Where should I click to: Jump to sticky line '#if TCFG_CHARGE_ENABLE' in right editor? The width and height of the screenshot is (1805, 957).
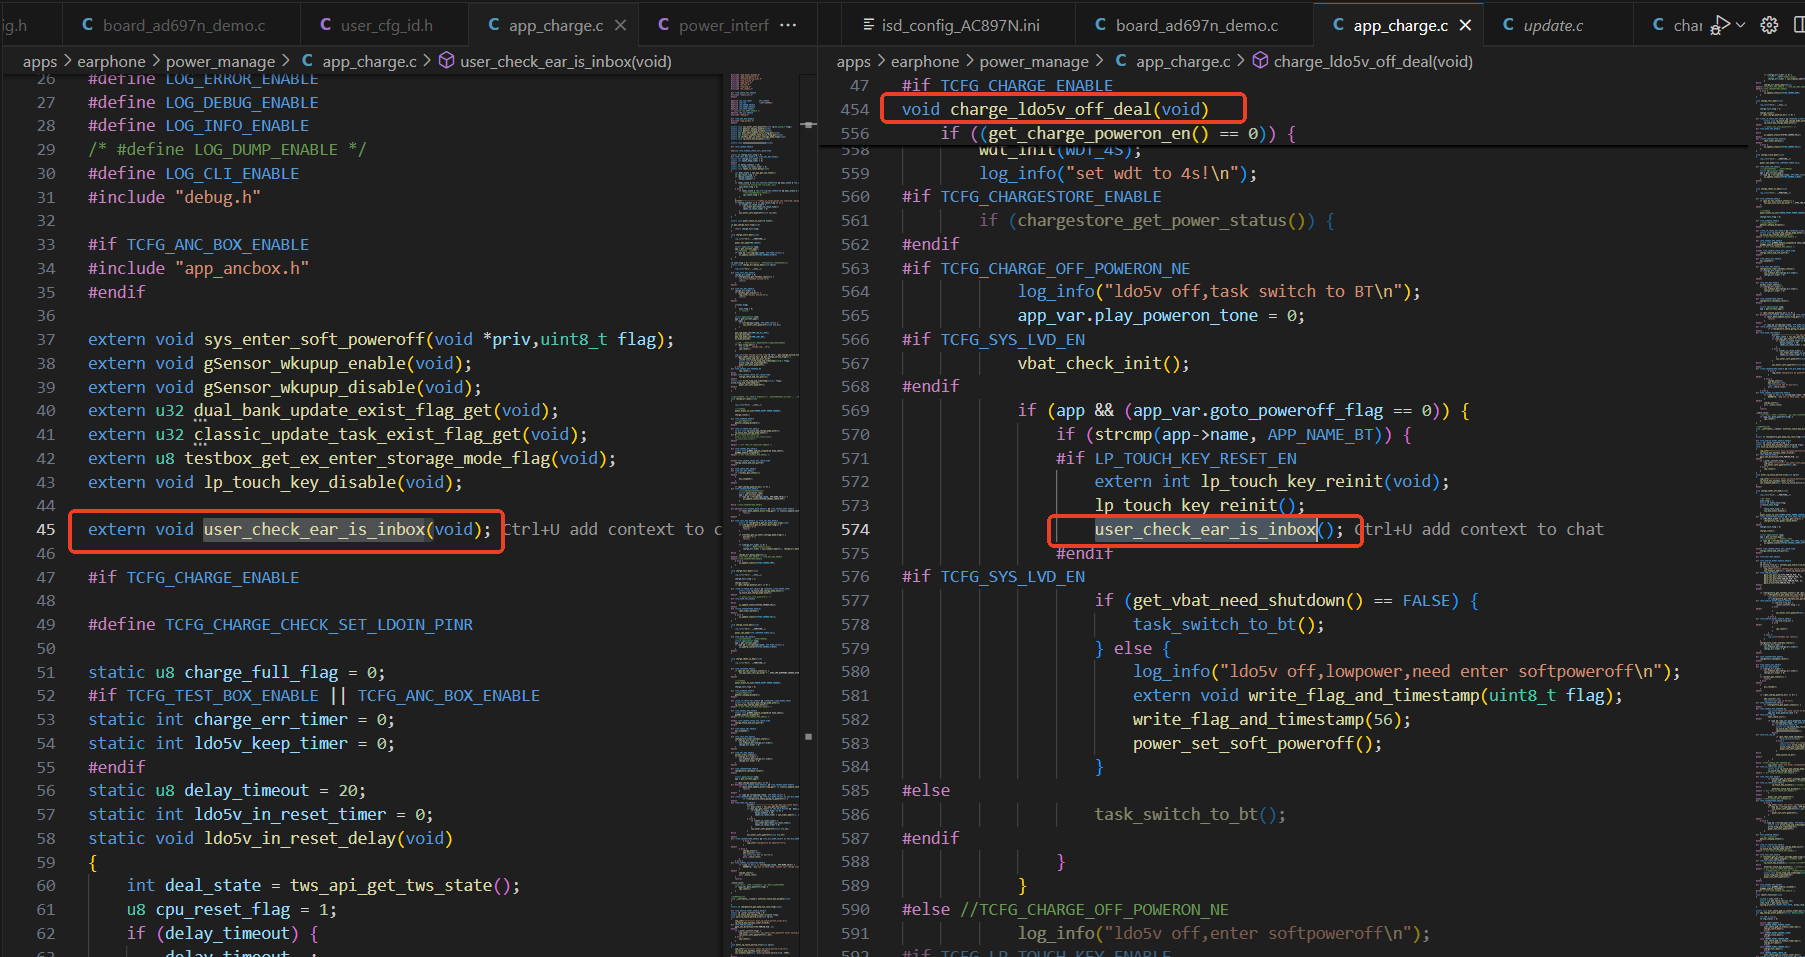1007,85
